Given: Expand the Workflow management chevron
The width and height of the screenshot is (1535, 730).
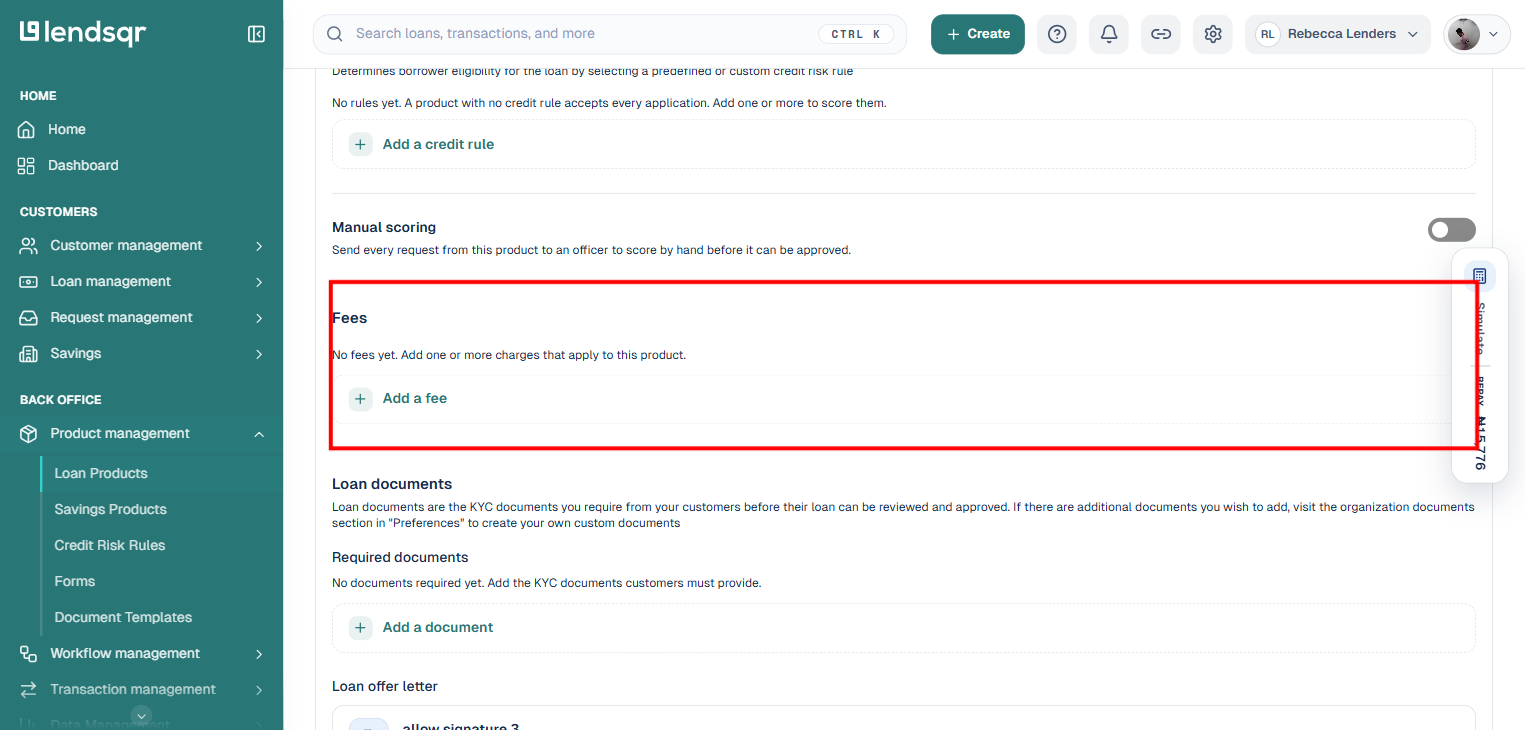Looking at the screenshot, I should (259, 654).
